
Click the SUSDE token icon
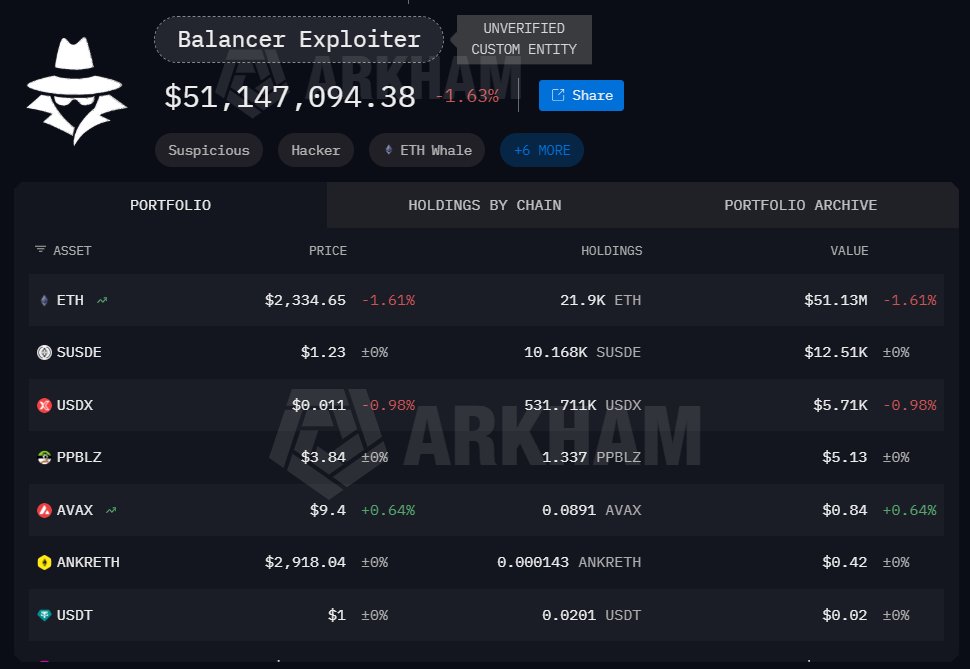pos(44,352)
